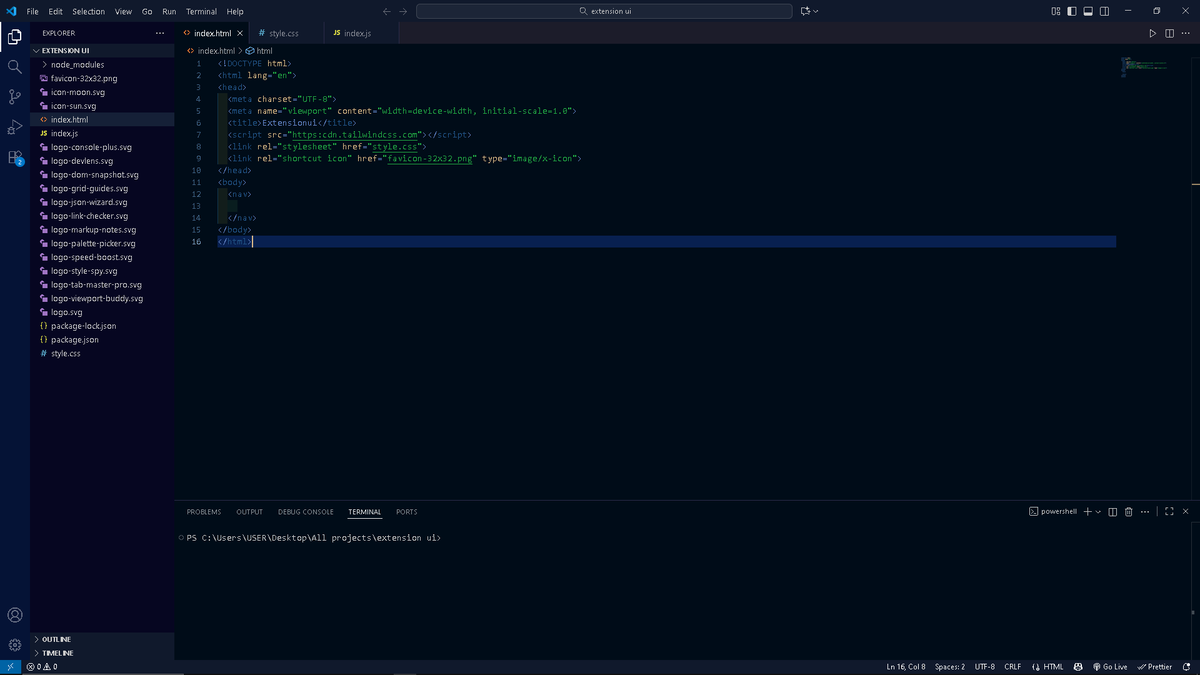
Task: Click errors and warnings count in status bar
Action: [x=42, y=667]
